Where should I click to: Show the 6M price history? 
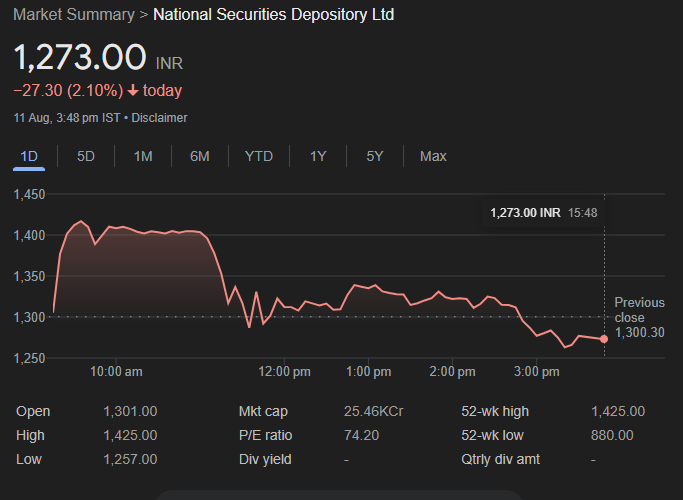point(199,156)
